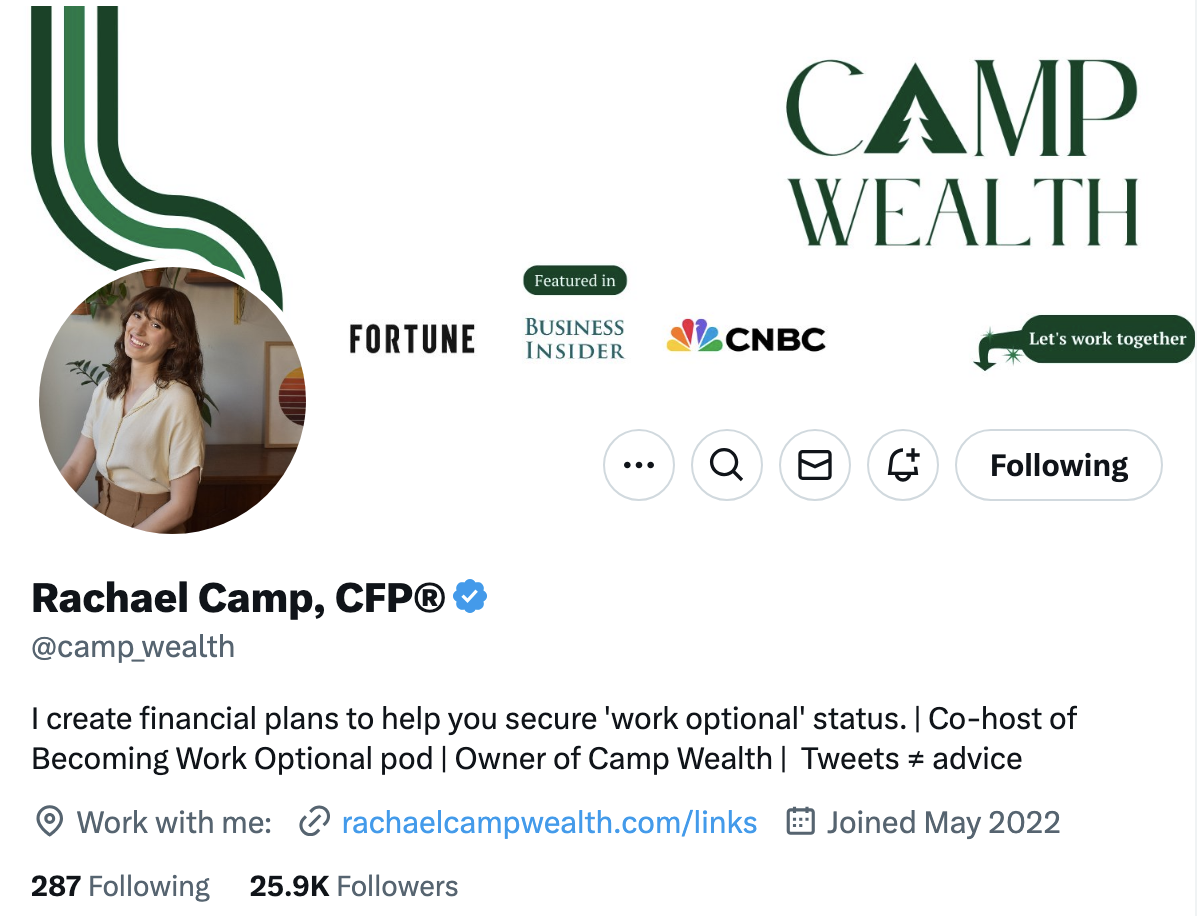Open the three-dot more options menu
This screenshot has width=1198, height=916.
(x=639, y=464)
